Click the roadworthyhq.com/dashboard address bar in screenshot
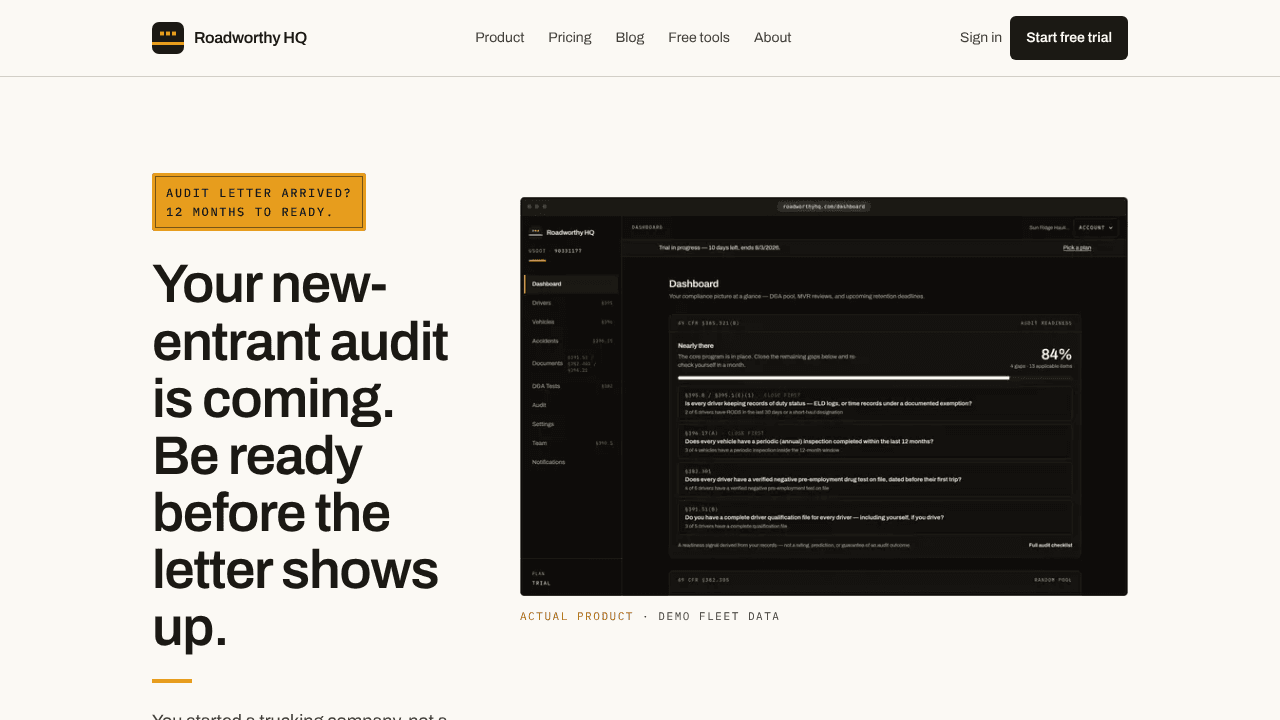 click(824, 206)
